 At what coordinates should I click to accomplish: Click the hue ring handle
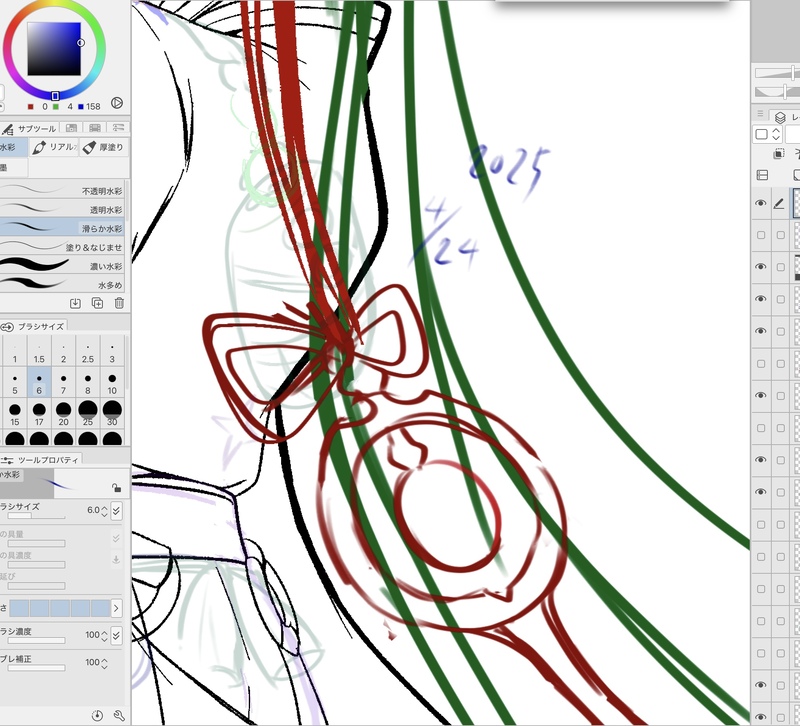(55, 96)
